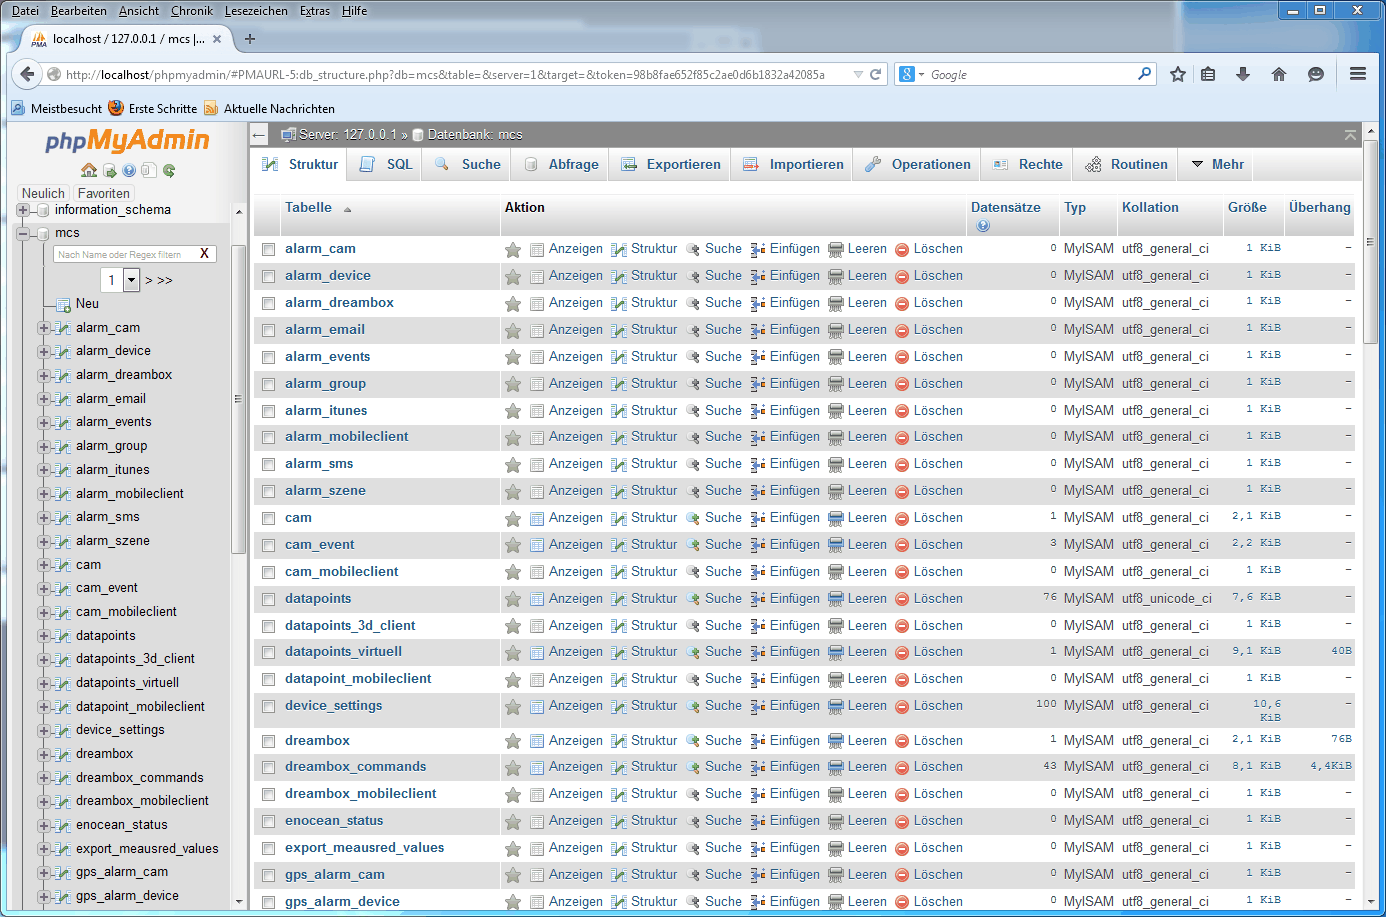Expand device_settings tree node
This screenshot has width=1386, height=917.
[x=43, y=731]
